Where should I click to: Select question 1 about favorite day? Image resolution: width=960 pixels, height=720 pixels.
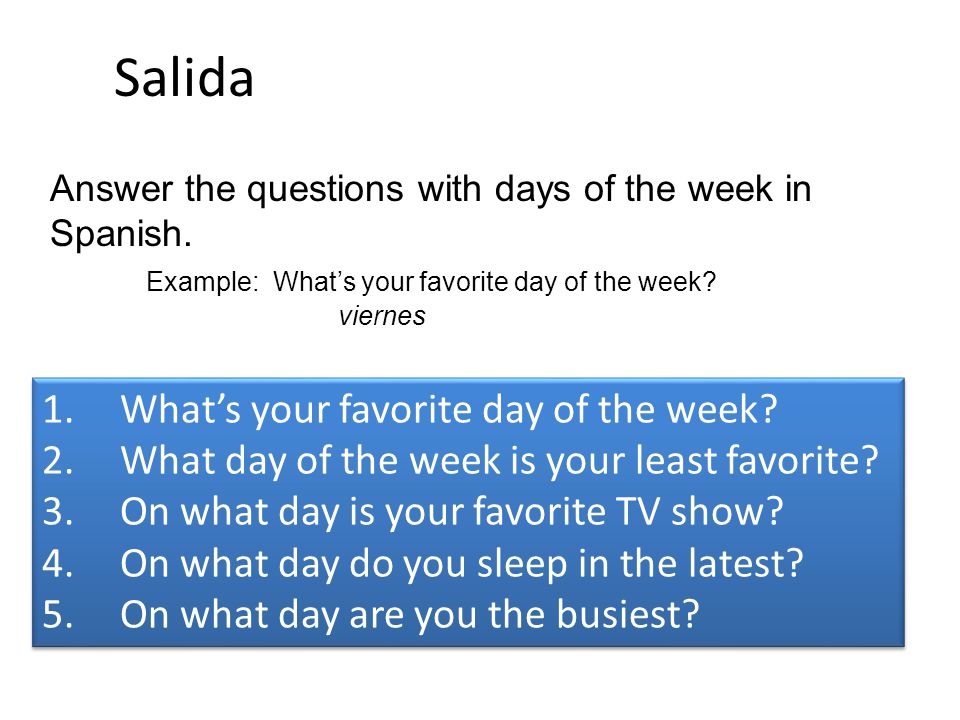pyautogui.click(x=449, y=409)
